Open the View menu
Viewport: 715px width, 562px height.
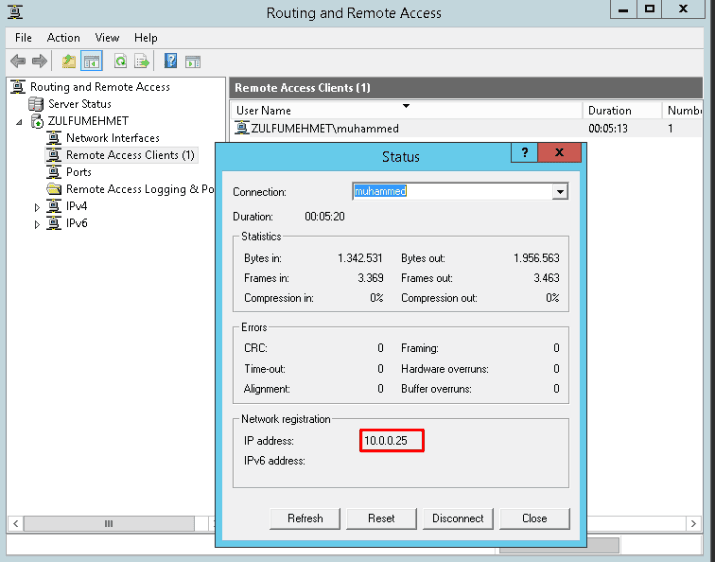[107, 38]
